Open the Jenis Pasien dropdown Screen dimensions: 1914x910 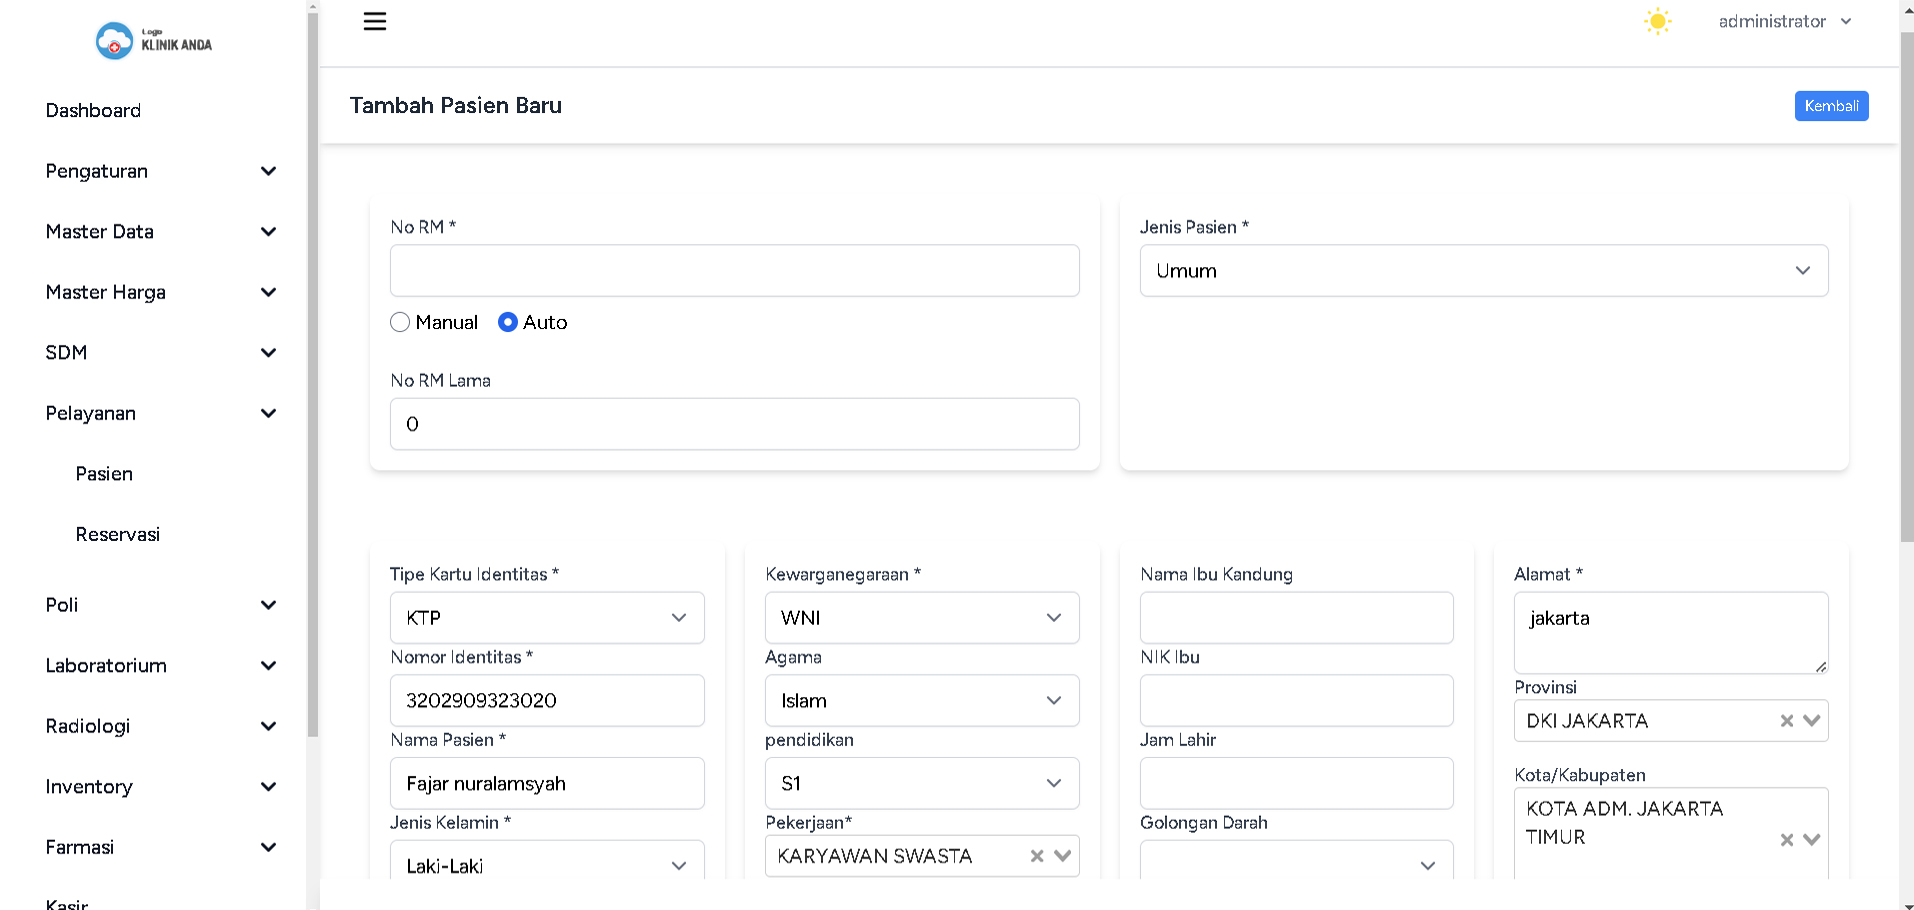pos(1483,271)
